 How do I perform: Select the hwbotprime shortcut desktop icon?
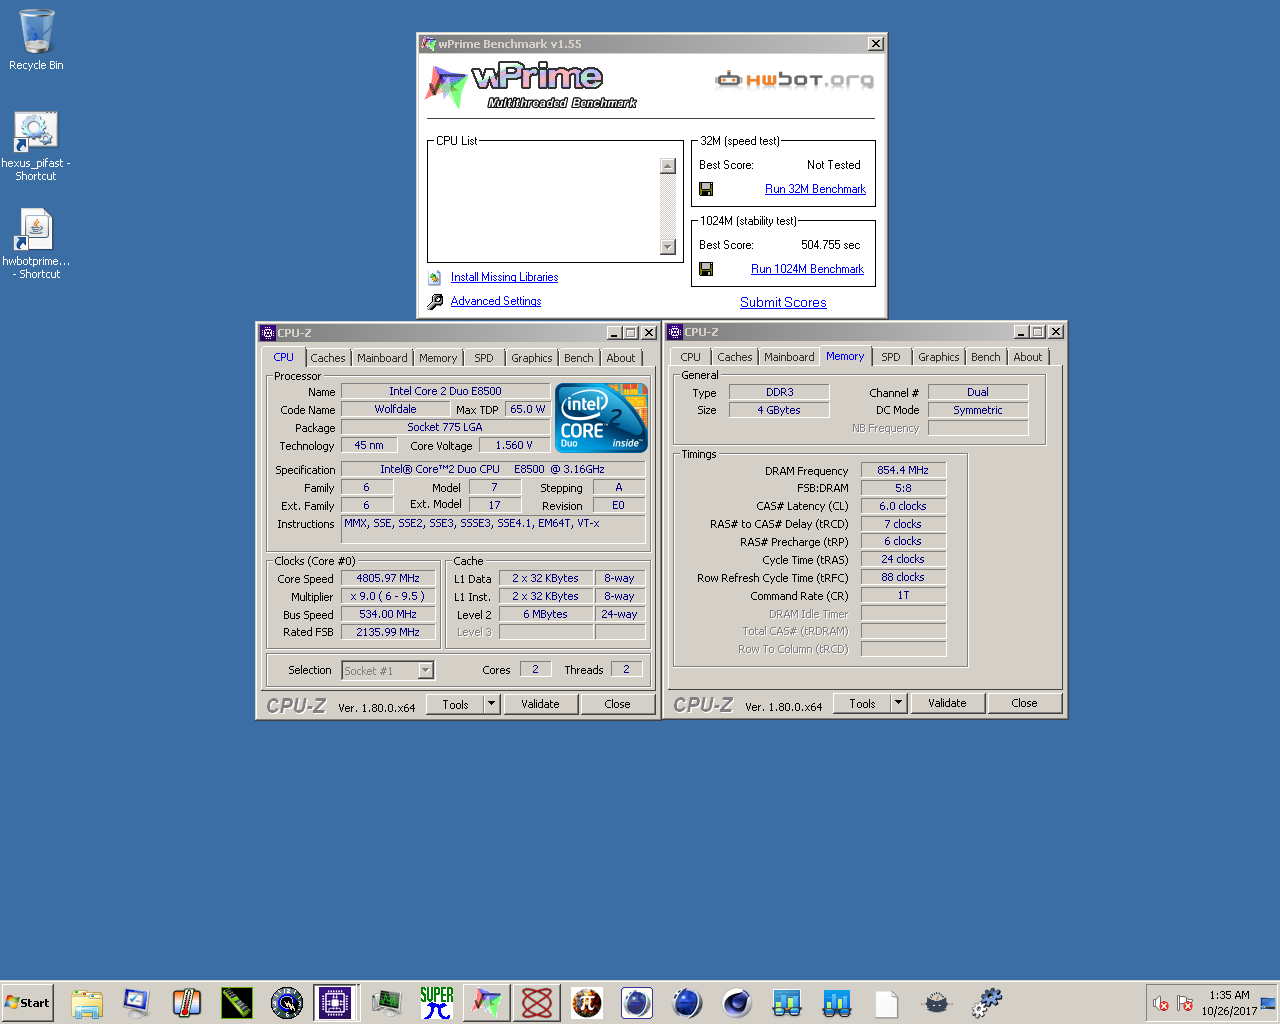pyautogui.click(x=36, y=243)
